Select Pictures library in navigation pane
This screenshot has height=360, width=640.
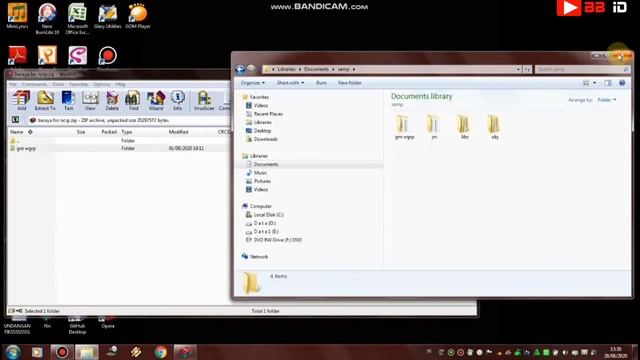click(258, 181)
